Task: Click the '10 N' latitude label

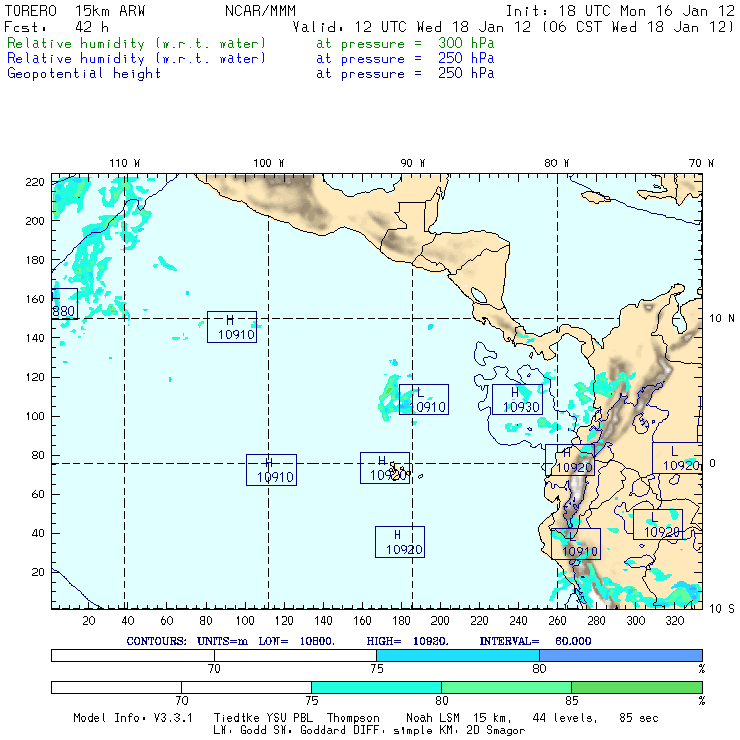Action: click(x=722, y=319)
